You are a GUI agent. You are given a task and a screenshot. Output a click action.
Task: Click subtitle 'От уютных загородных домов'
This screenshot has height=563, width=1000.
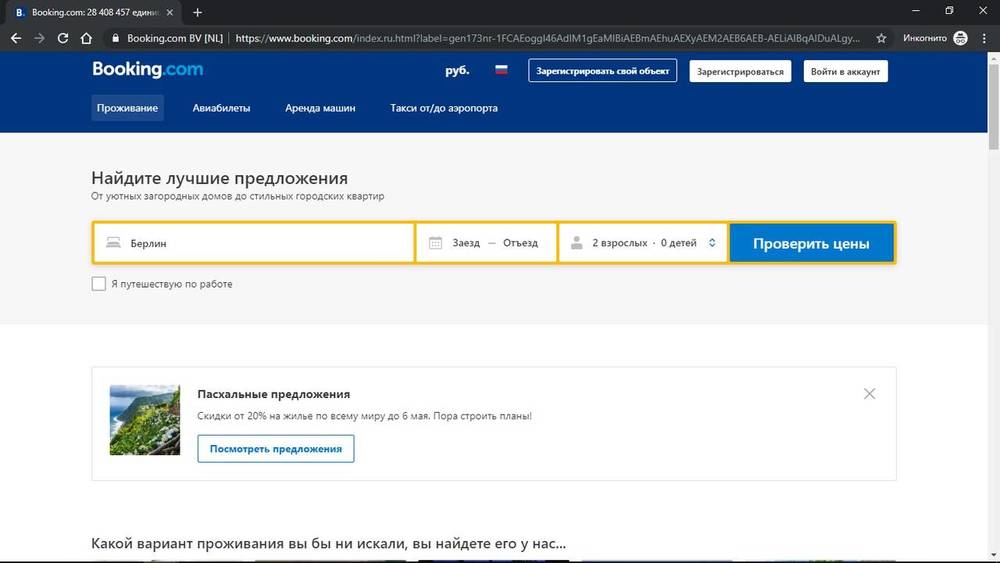[237, 196]
